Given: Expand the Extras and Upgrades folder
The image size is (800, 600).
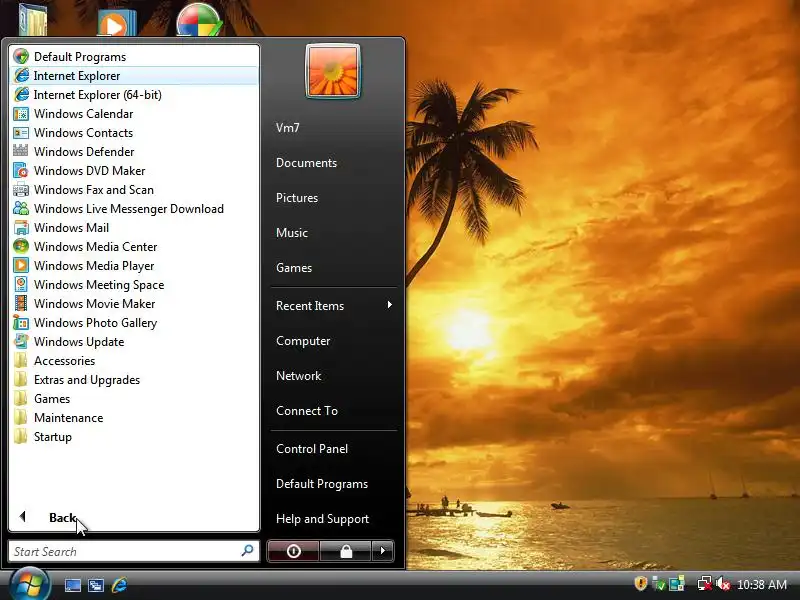Looking at the screenshot, I should click(134, 380).
